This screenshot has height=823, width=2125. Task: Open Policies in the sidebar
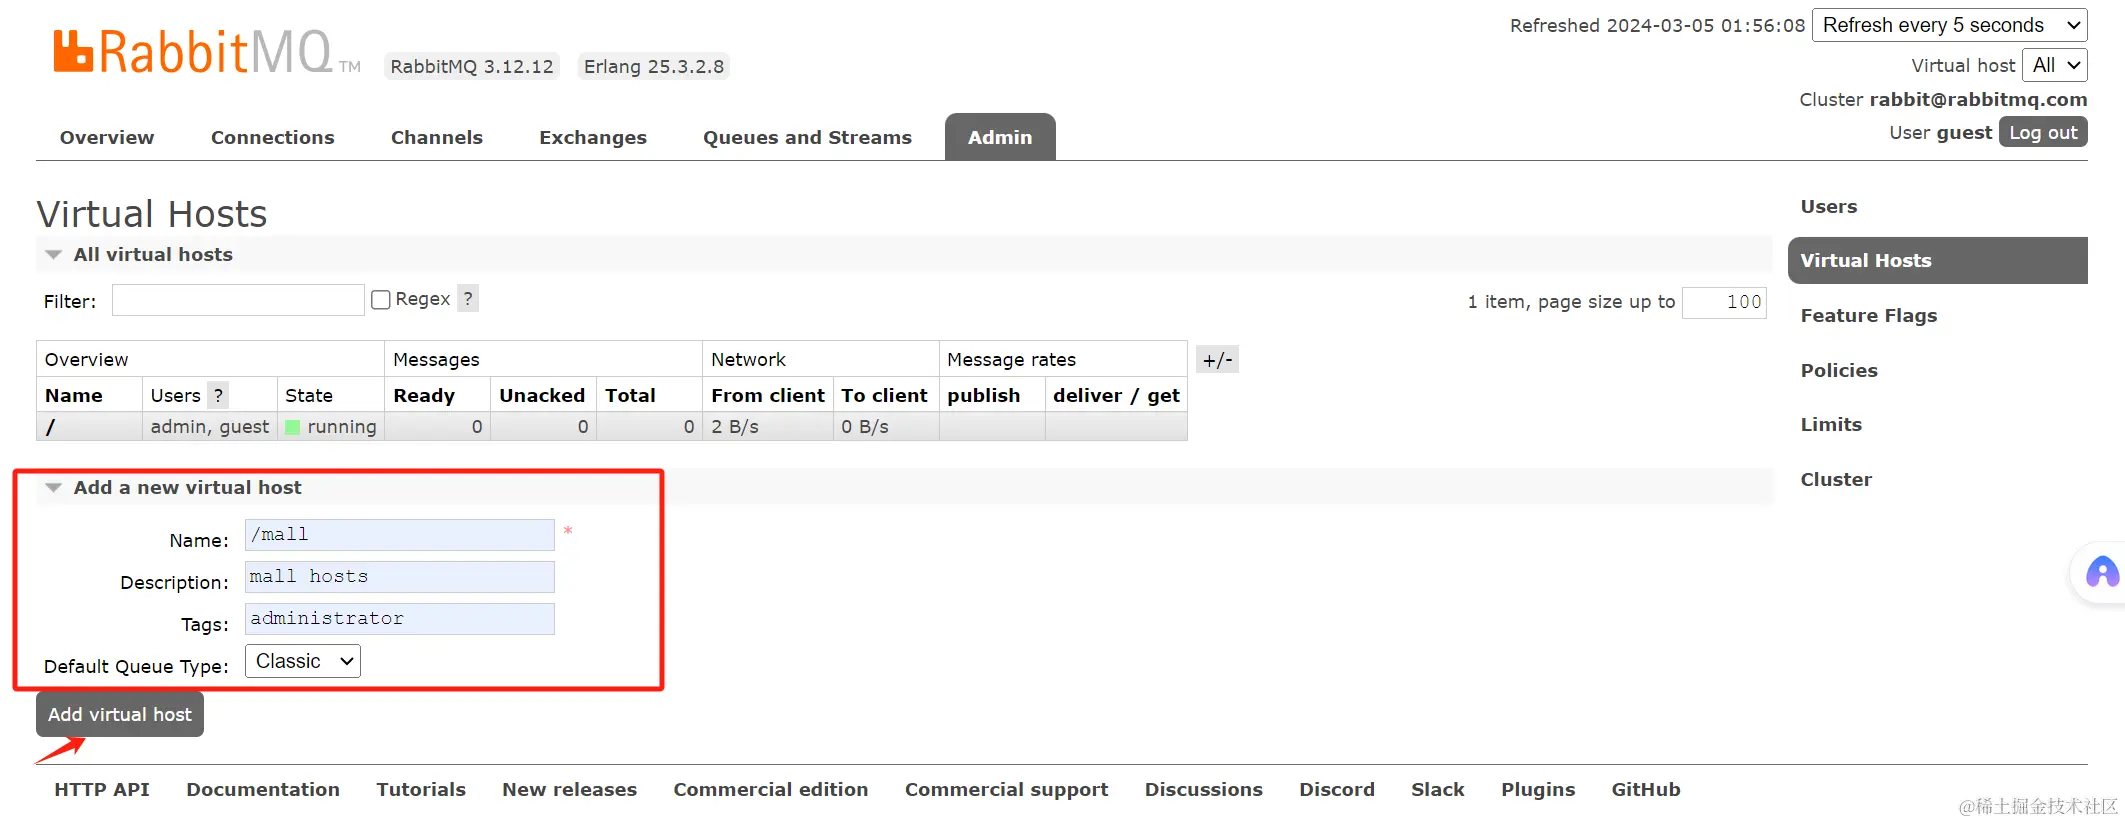(x=1839, y=370)
